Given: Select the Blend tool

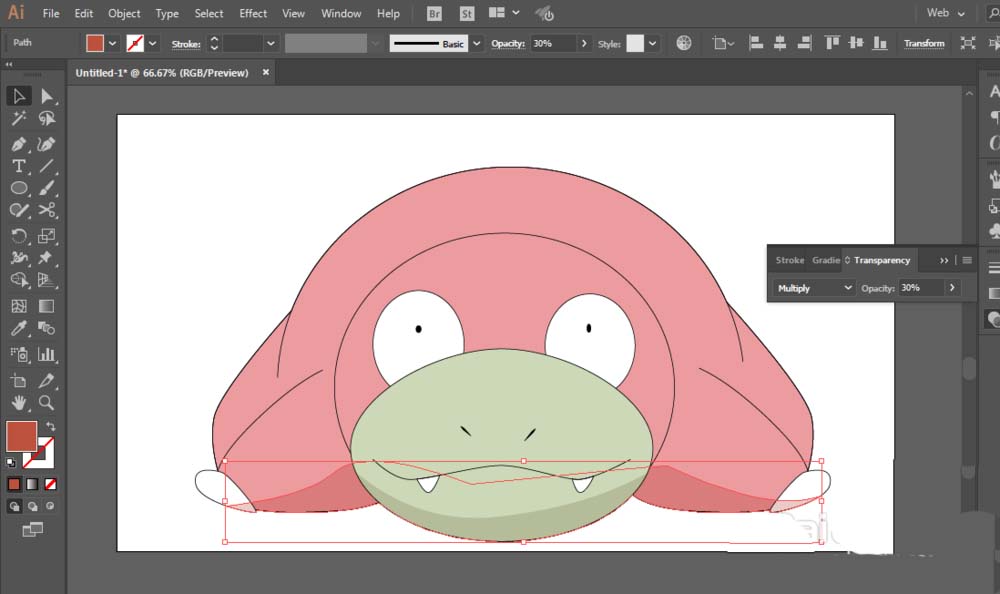Looking at the screenshot, I should 47,328.
